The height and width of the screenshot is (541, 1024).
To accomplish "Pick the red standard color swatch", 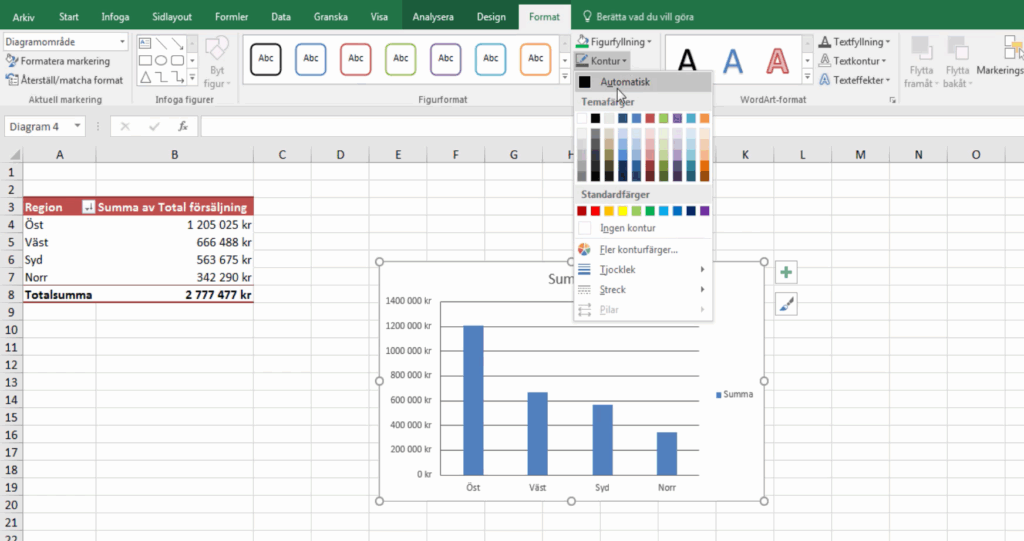I will [596, 211].
